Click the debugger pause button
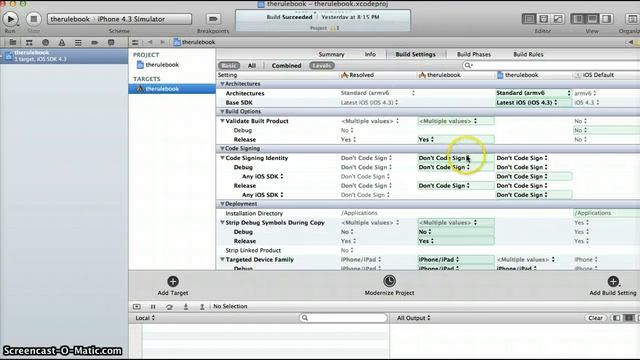Viewport: 640px width, 360px height. click(x=153, y=307)
